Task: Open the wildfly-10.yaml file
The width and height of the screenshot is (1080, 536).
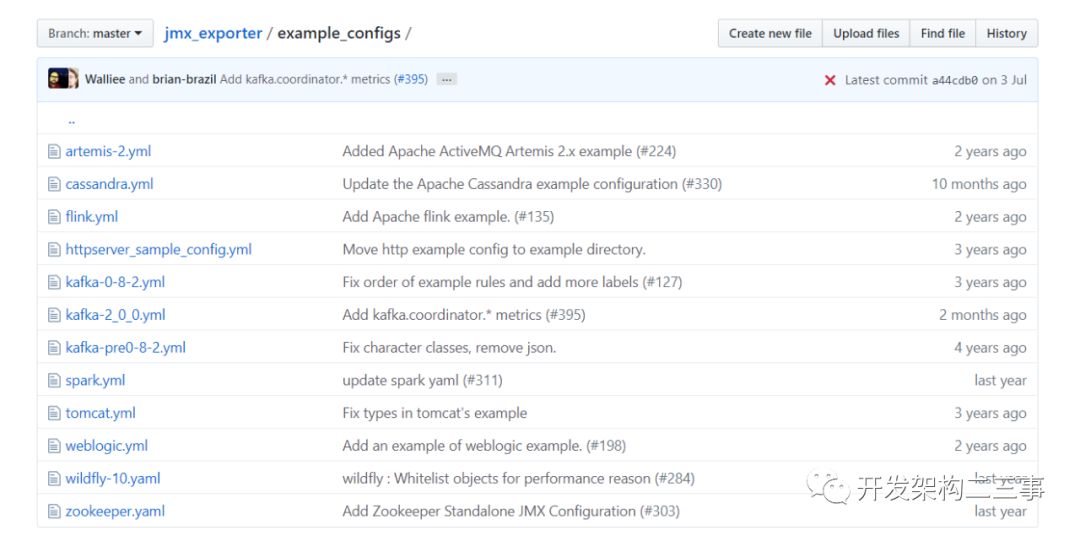Action: (x=113, y=478)
